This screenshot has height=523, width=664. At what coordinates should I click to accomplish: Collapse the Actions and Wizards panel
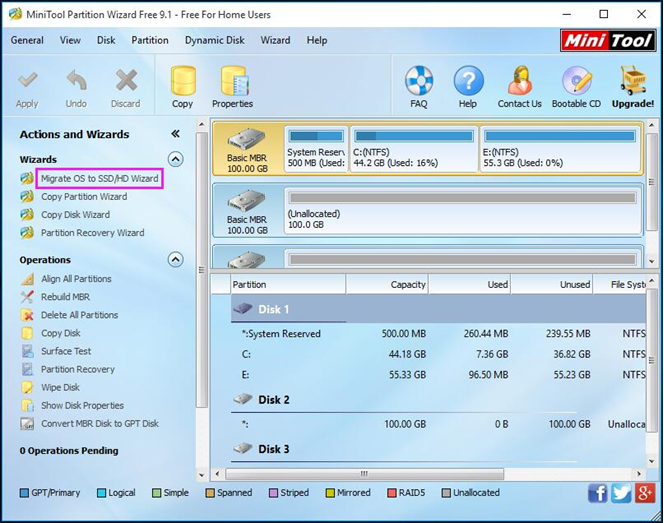pos(175,134)
